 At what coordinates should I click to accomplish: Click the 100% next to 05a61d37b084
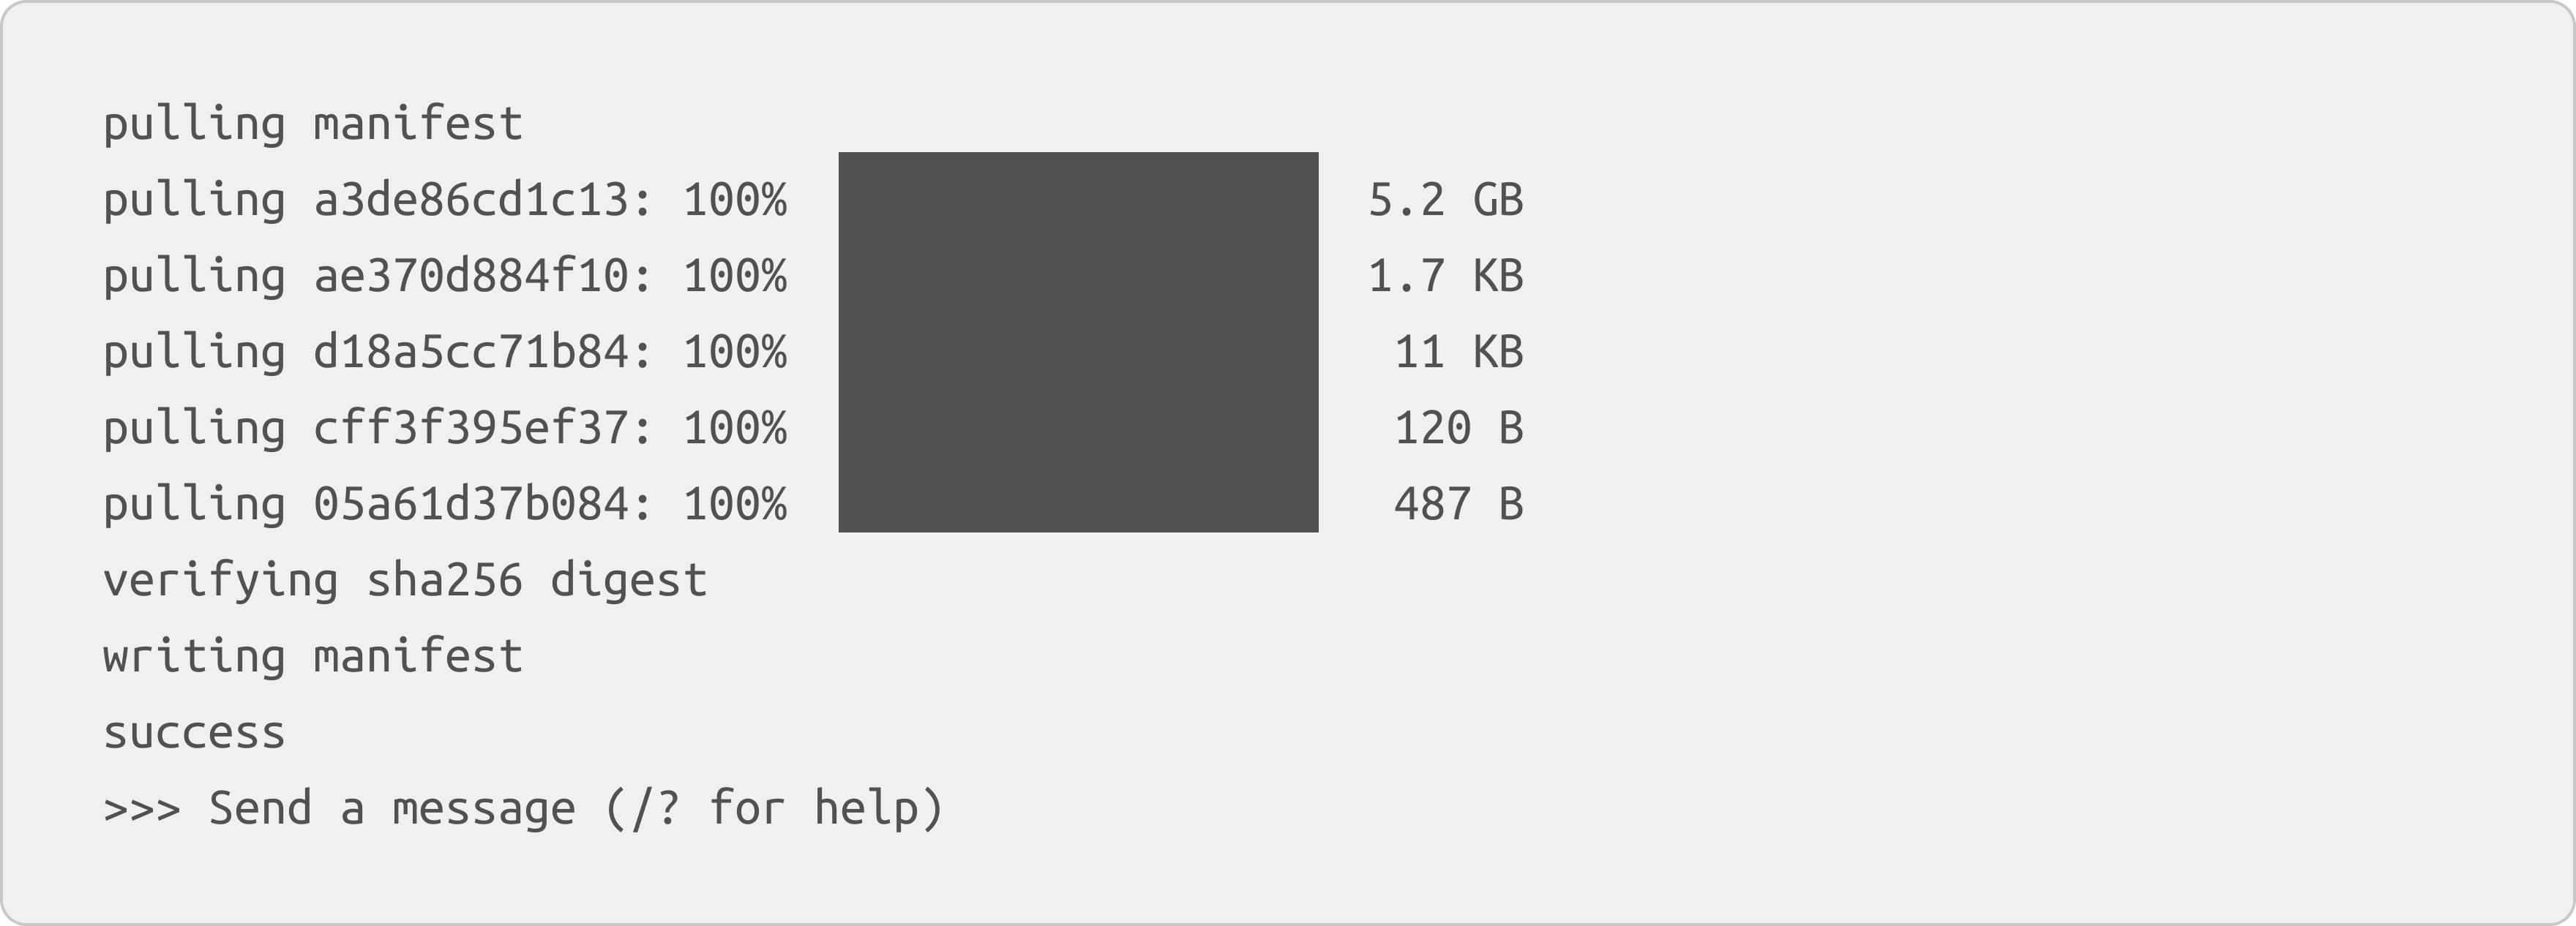(x=735, y=504)
